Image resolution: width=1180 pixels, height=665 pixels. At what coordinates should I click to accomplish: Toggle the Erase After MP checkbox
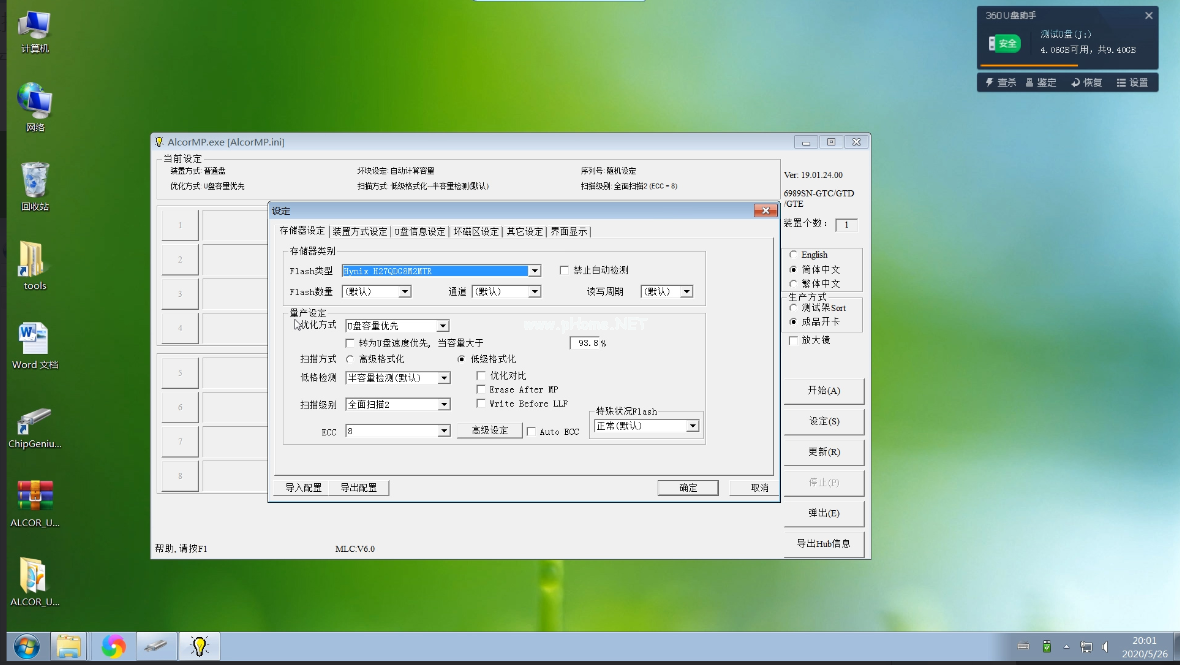point(481,390)
